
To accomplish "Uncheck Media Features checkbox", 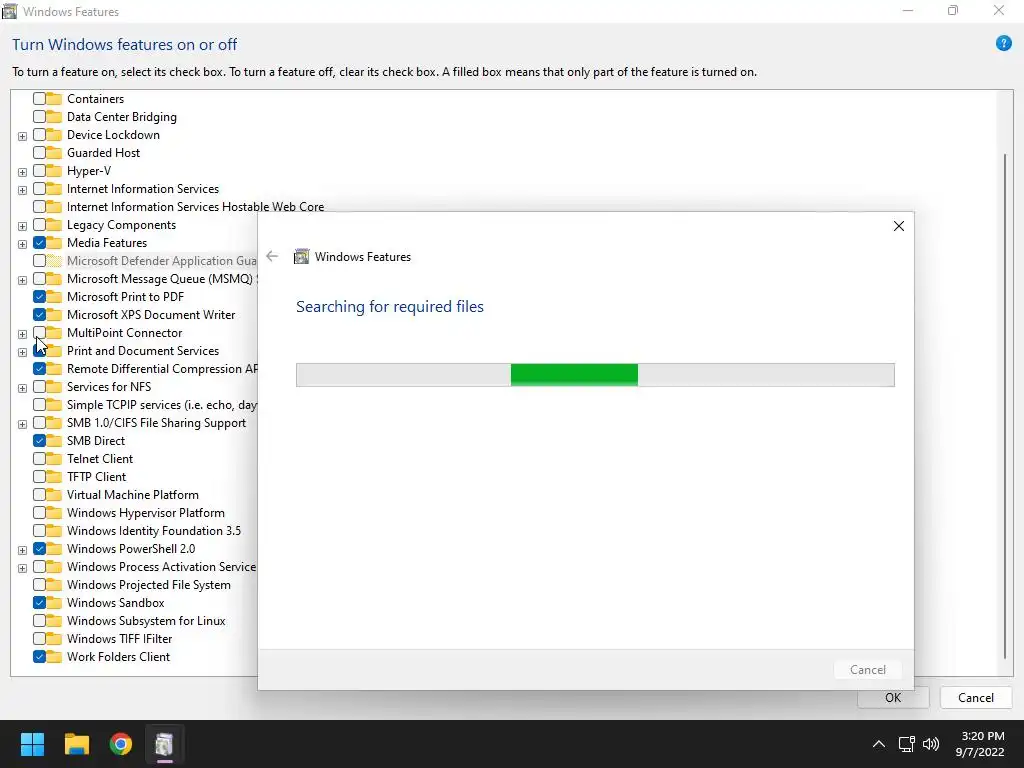I will [39, 243].
